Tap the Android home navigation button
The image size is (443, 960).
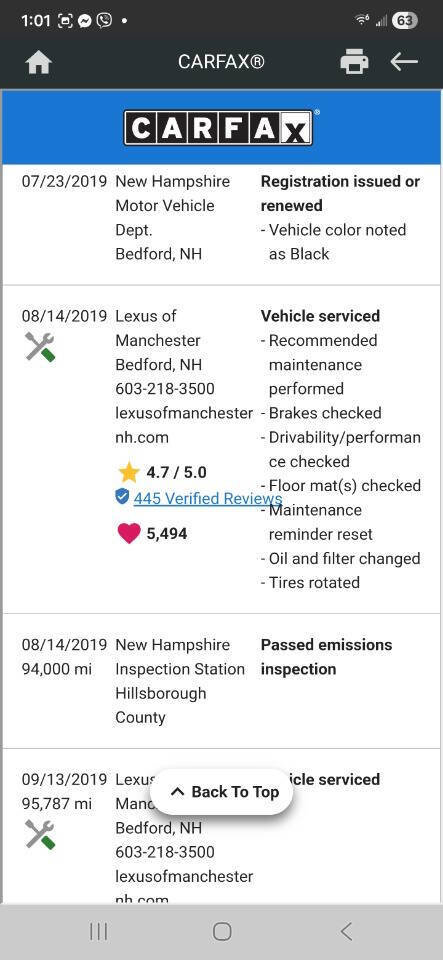[222, 932]
